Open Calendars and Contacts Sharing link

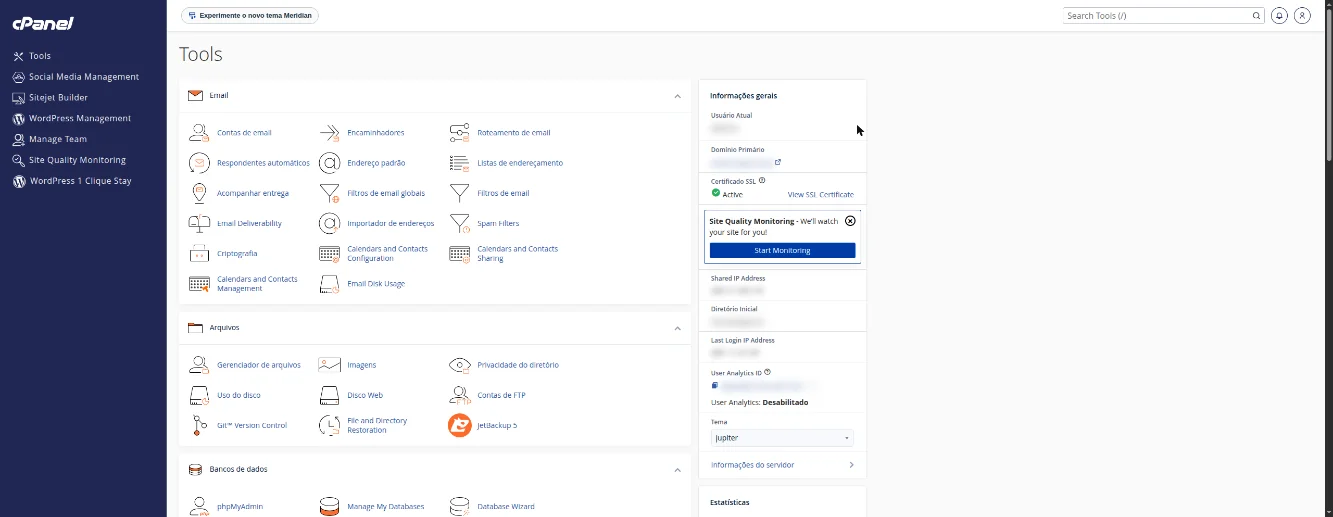click(x=517, y=254)
